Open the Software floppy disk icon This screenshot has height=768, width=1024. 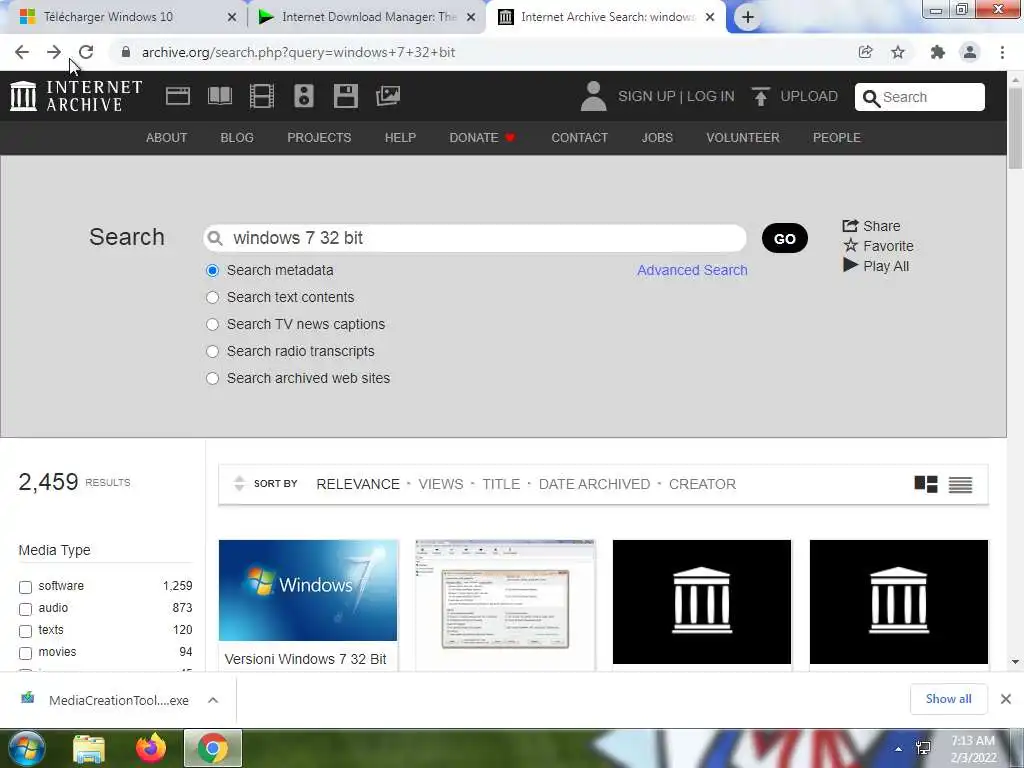pyautogui.click(x=345, y=96)
